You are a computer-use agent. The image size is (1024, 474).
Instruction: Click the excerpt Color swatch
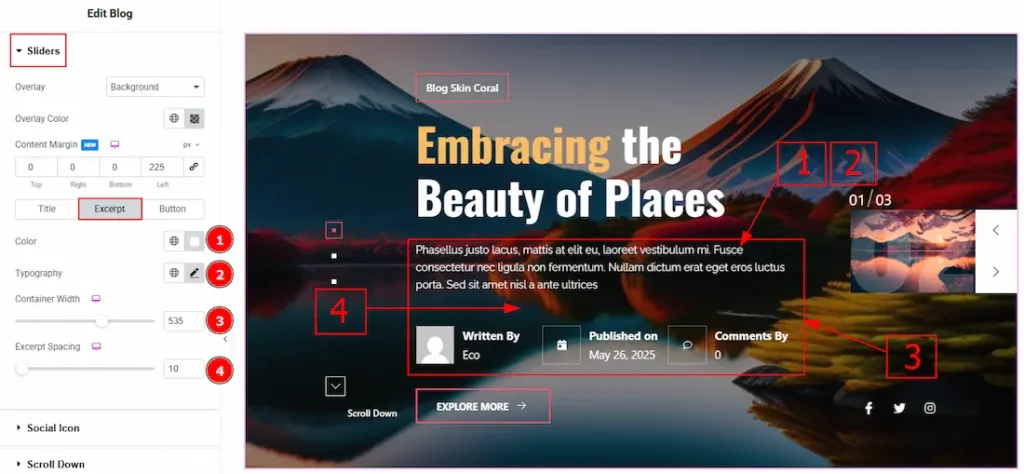pyautogui.click(x=194, y=241)
